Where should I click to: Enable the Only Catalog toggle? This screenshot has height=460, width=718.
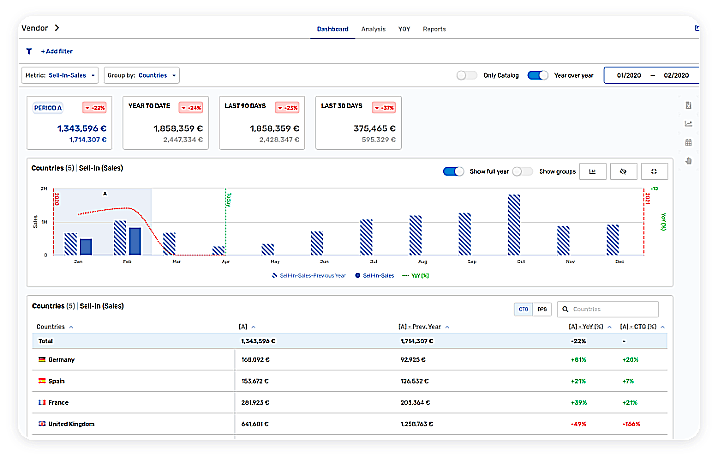[466, 75]
